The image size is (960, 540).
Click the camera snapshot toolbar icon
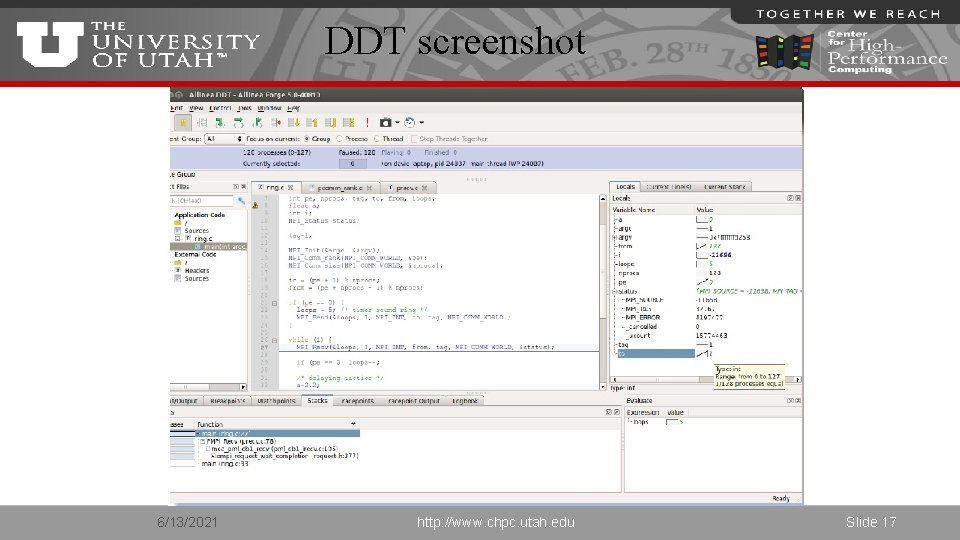click(x=385, y=122)
